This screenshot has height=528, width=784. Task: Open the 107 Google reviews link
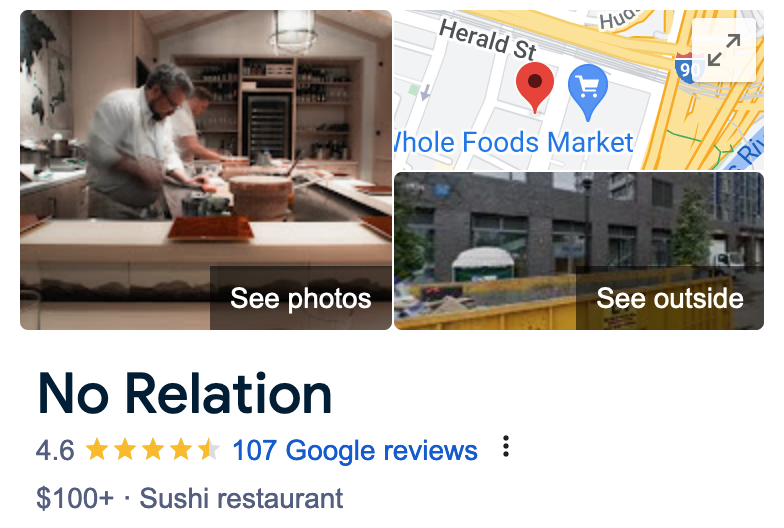click(355, 450)
